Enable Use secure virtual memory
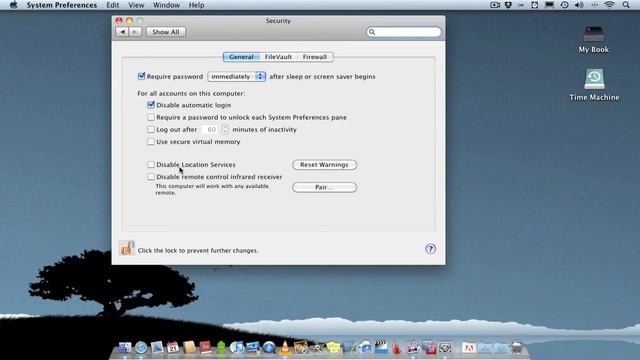The height and width of the screenshot is (360, 640). click(151, 142)
